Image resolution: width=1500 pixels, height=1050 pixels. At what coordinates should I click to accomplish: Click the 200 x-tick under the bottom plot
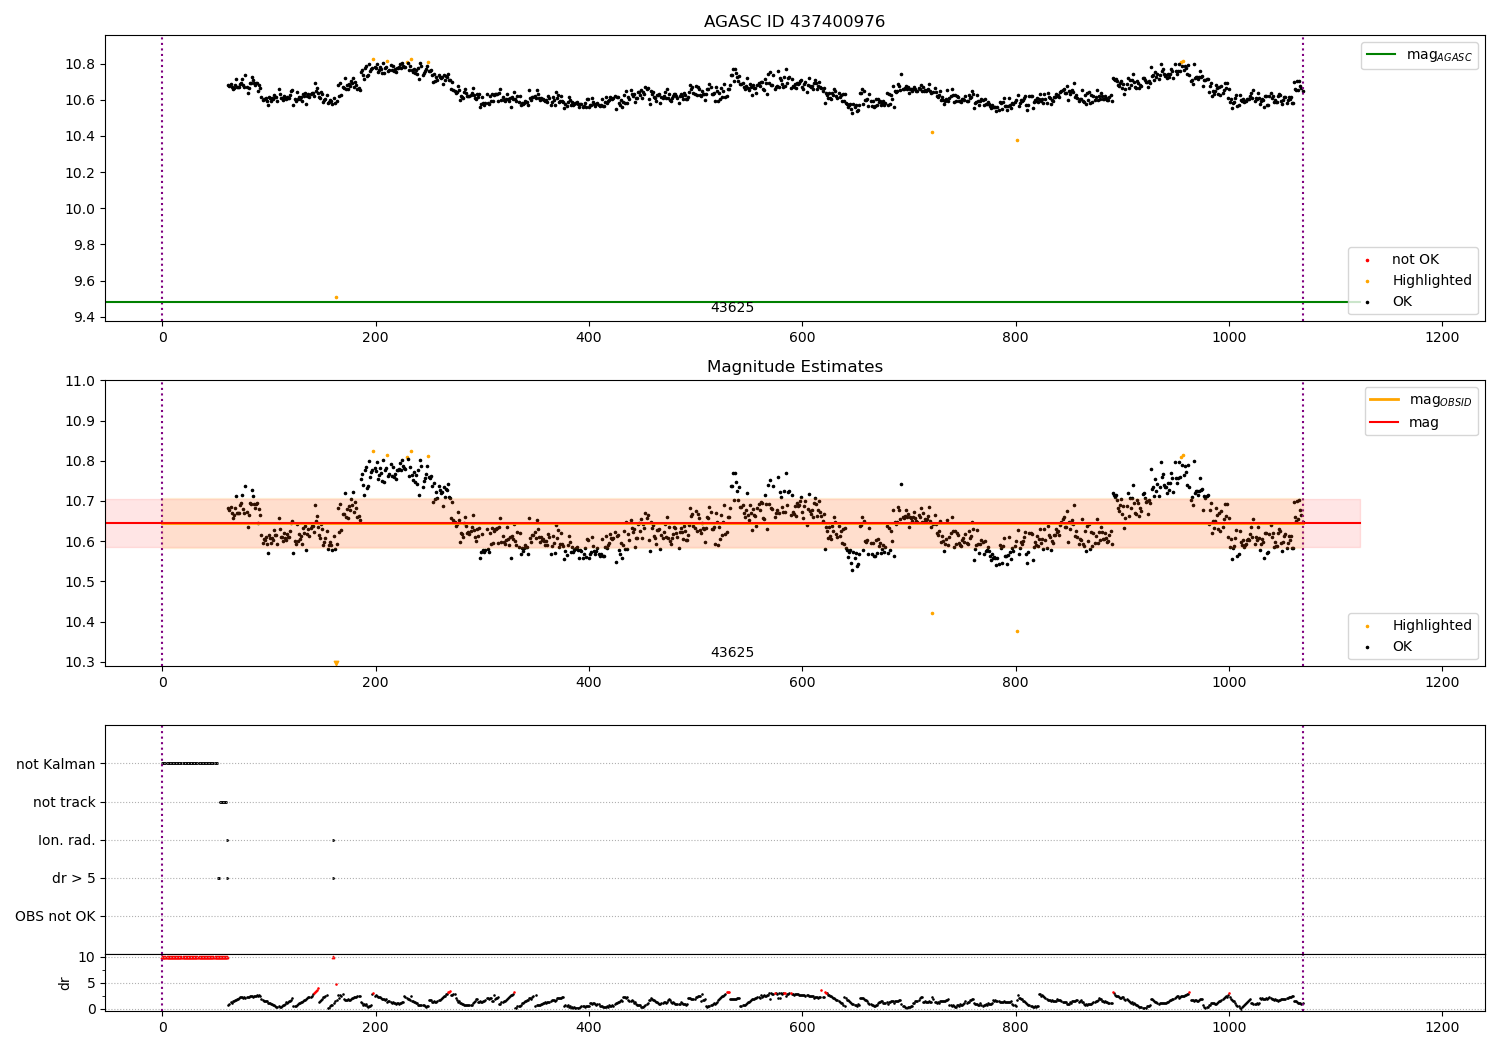(376, 1027)
